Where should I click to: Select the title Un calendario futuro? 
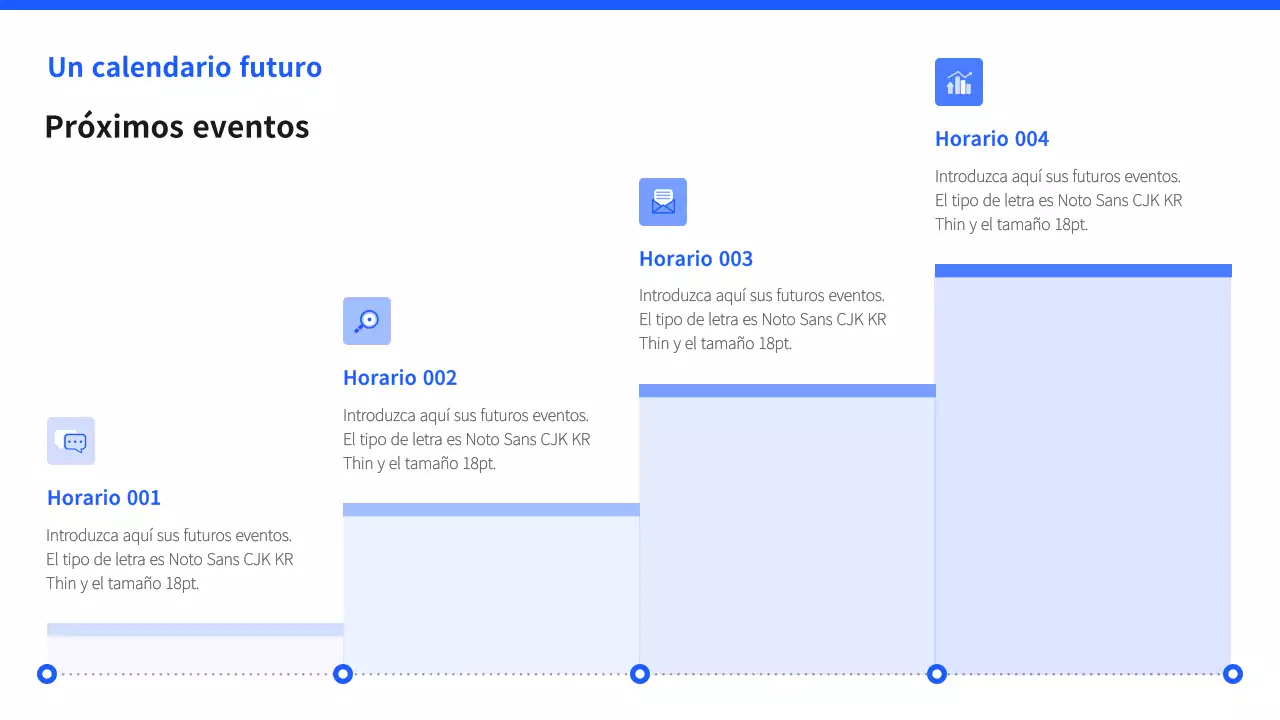tap(184, 67)
